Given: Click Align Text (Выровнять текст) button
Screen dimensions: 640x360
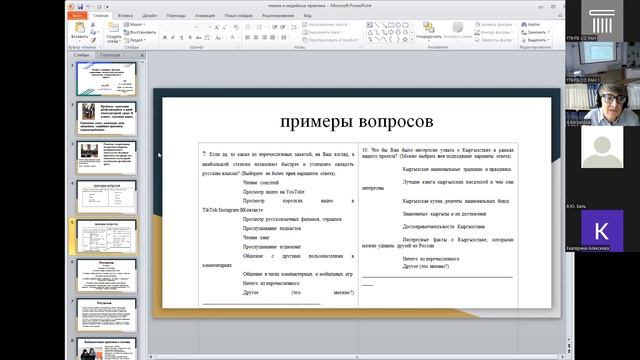Looking at the screenshot, I should [322, 32].
